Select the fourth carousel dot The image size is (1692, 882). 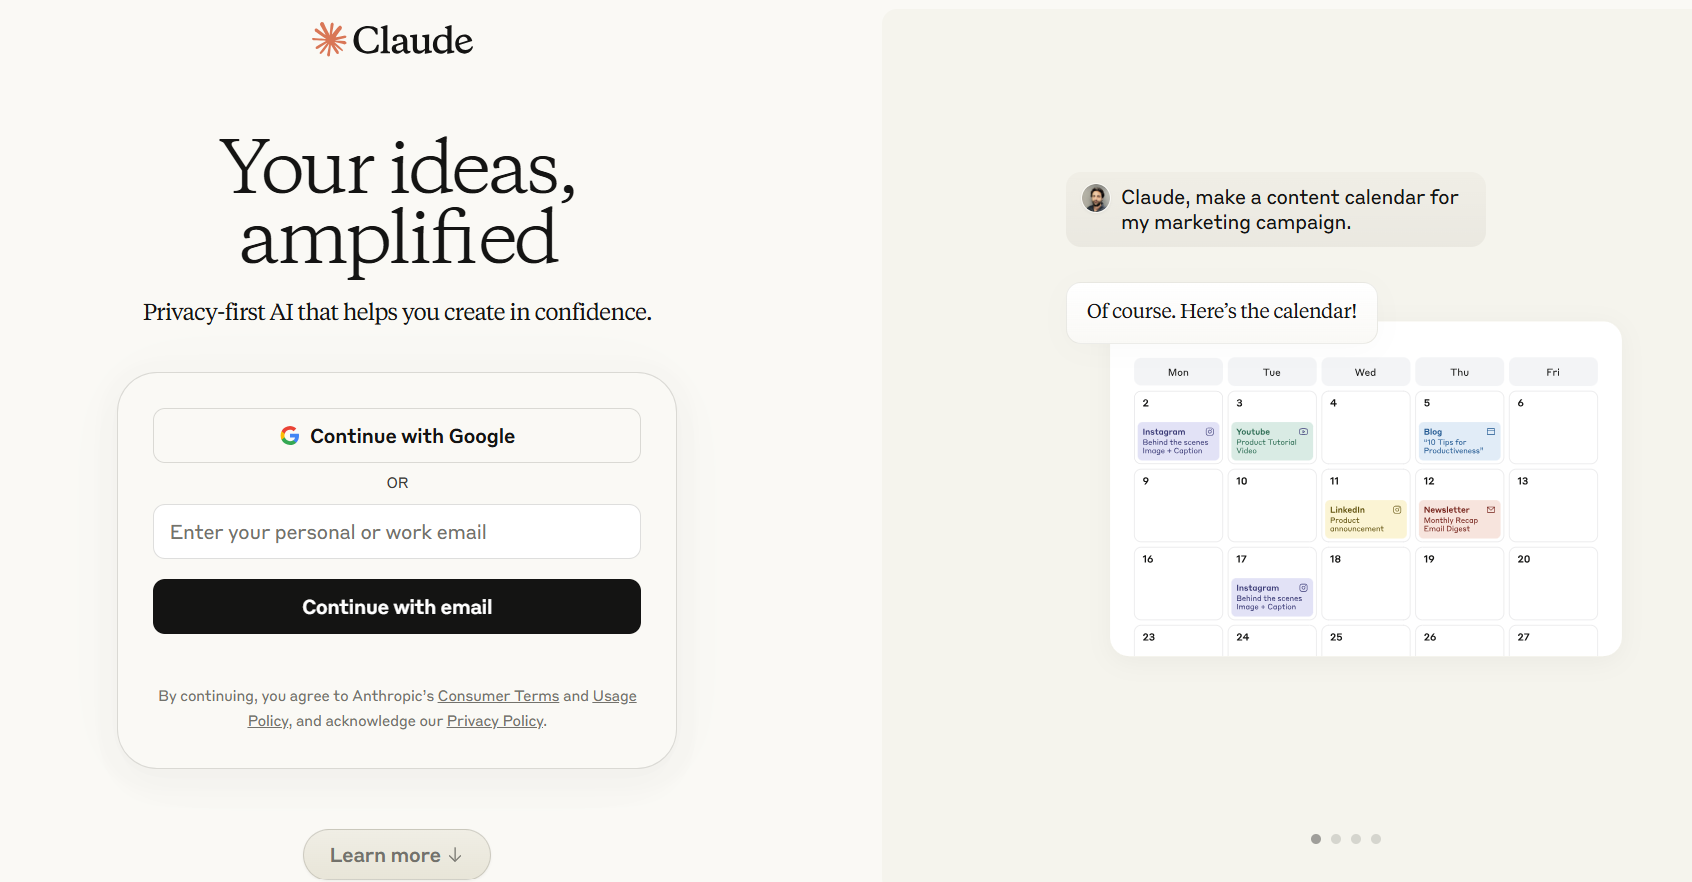pos(1376,839)
